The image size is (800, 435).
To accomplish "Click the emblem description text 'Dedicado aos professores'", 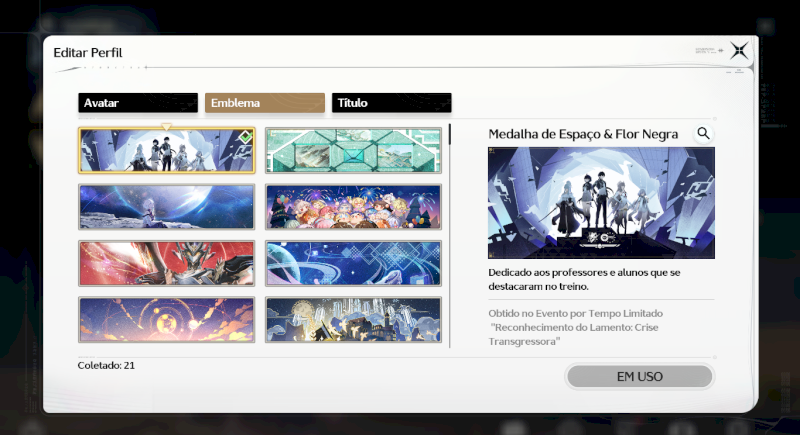I will coord(584,279).
